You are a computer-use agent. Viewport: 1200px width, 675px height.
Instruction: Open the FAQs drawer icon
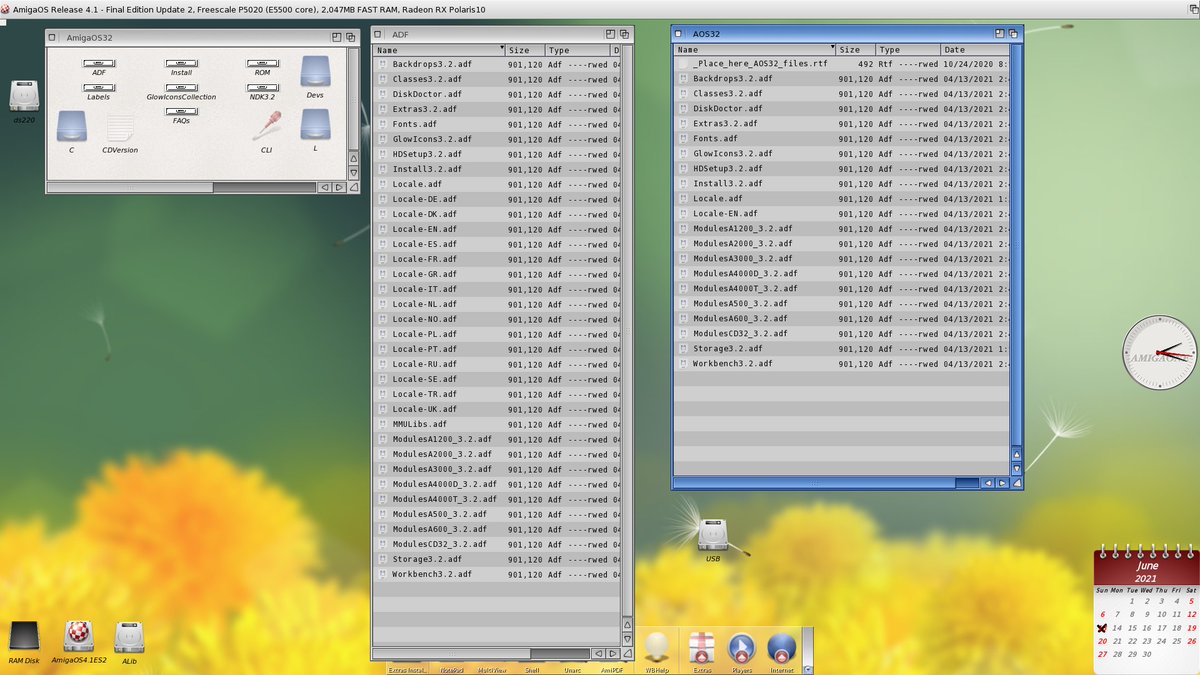point(181,112)
